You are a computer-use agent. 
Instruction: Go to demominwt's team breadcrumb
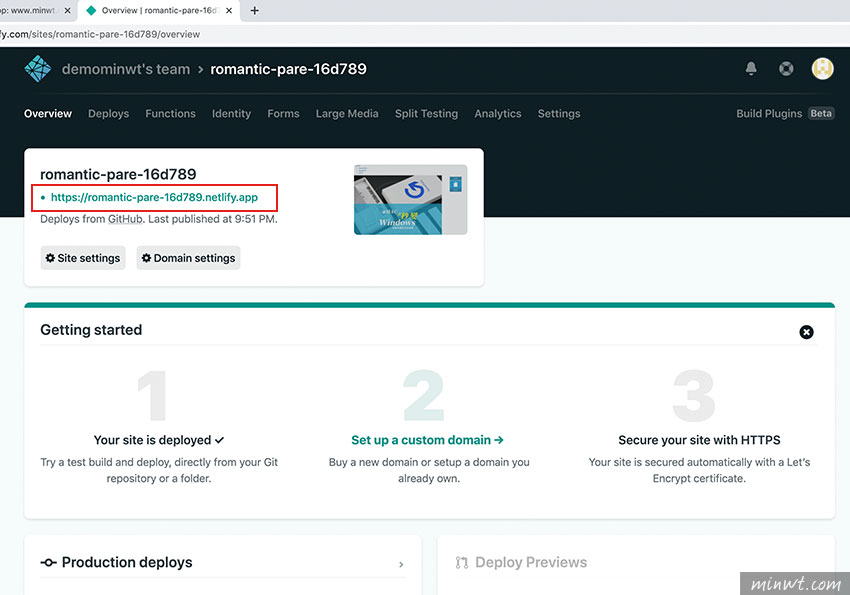coord(126,69)
